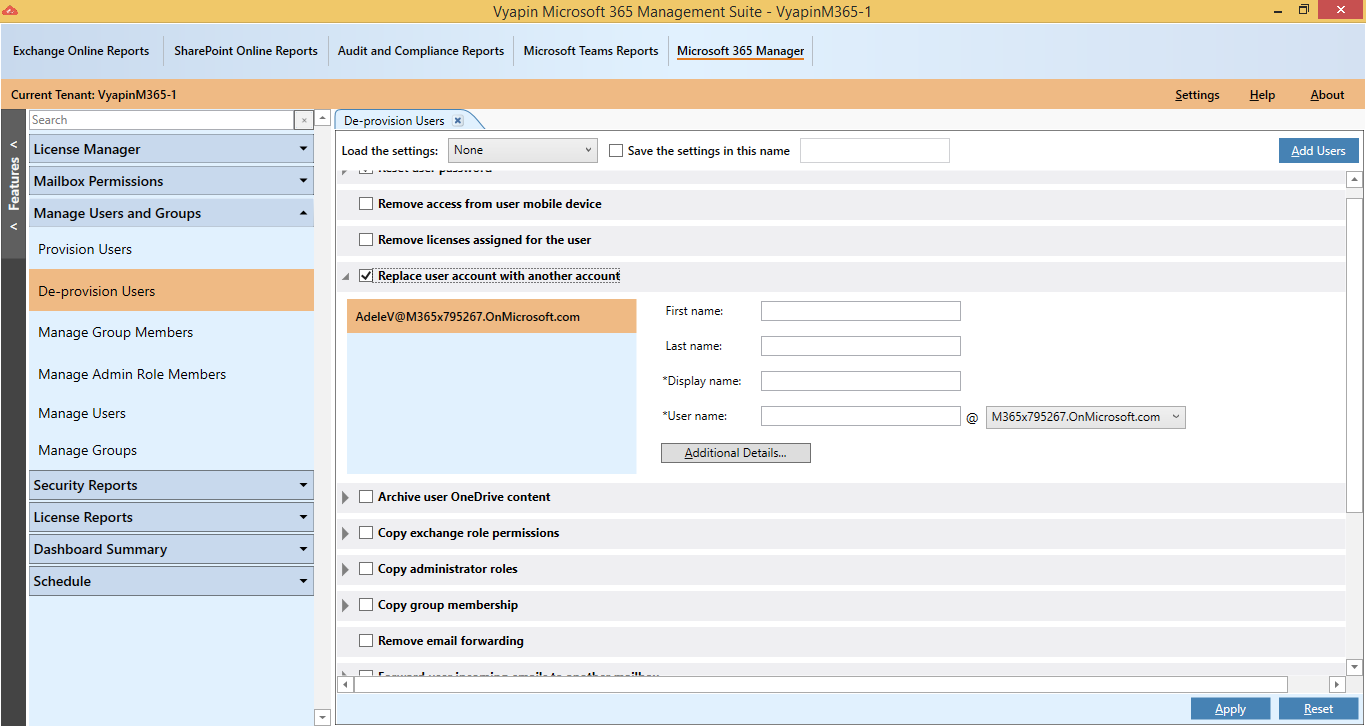Collapse Manage Users and Groups section
This screenshot has width=1366, height=728.
[x=171, y=213]
